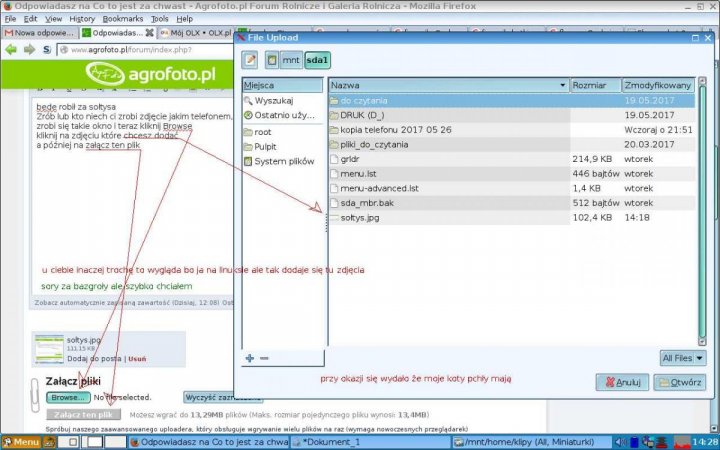Toggle the mnt path segment button
The width and height of the screenshot is (720, 450).
click(291, 60)
